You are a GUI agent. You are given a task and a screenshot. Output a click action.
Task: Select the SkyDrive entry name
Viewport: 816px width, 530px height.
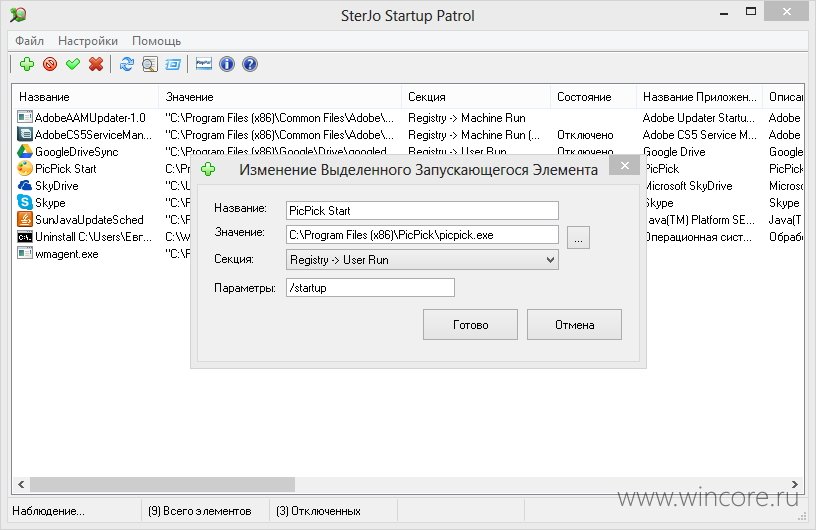coord(57,186)
